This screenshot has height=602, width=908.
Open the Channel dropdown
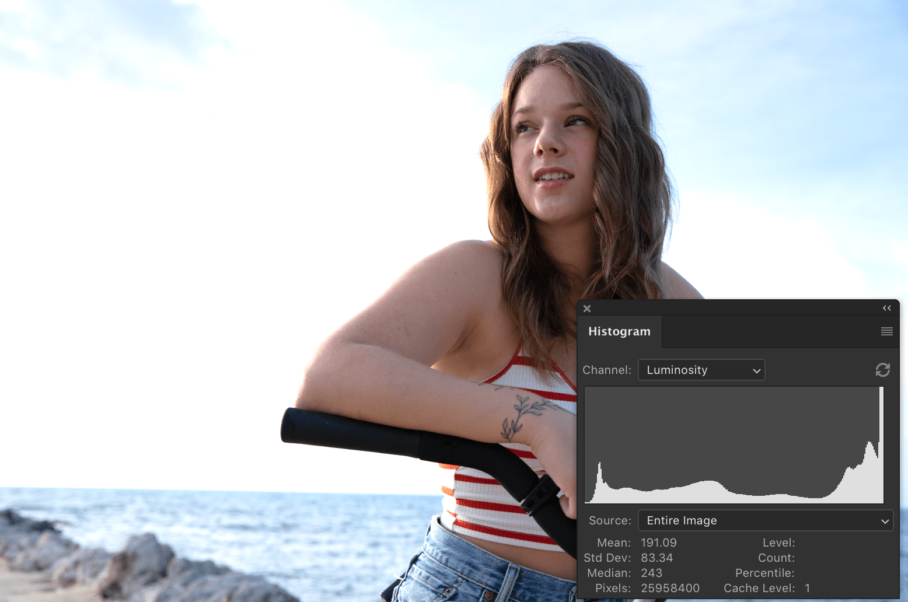(701, 369)
